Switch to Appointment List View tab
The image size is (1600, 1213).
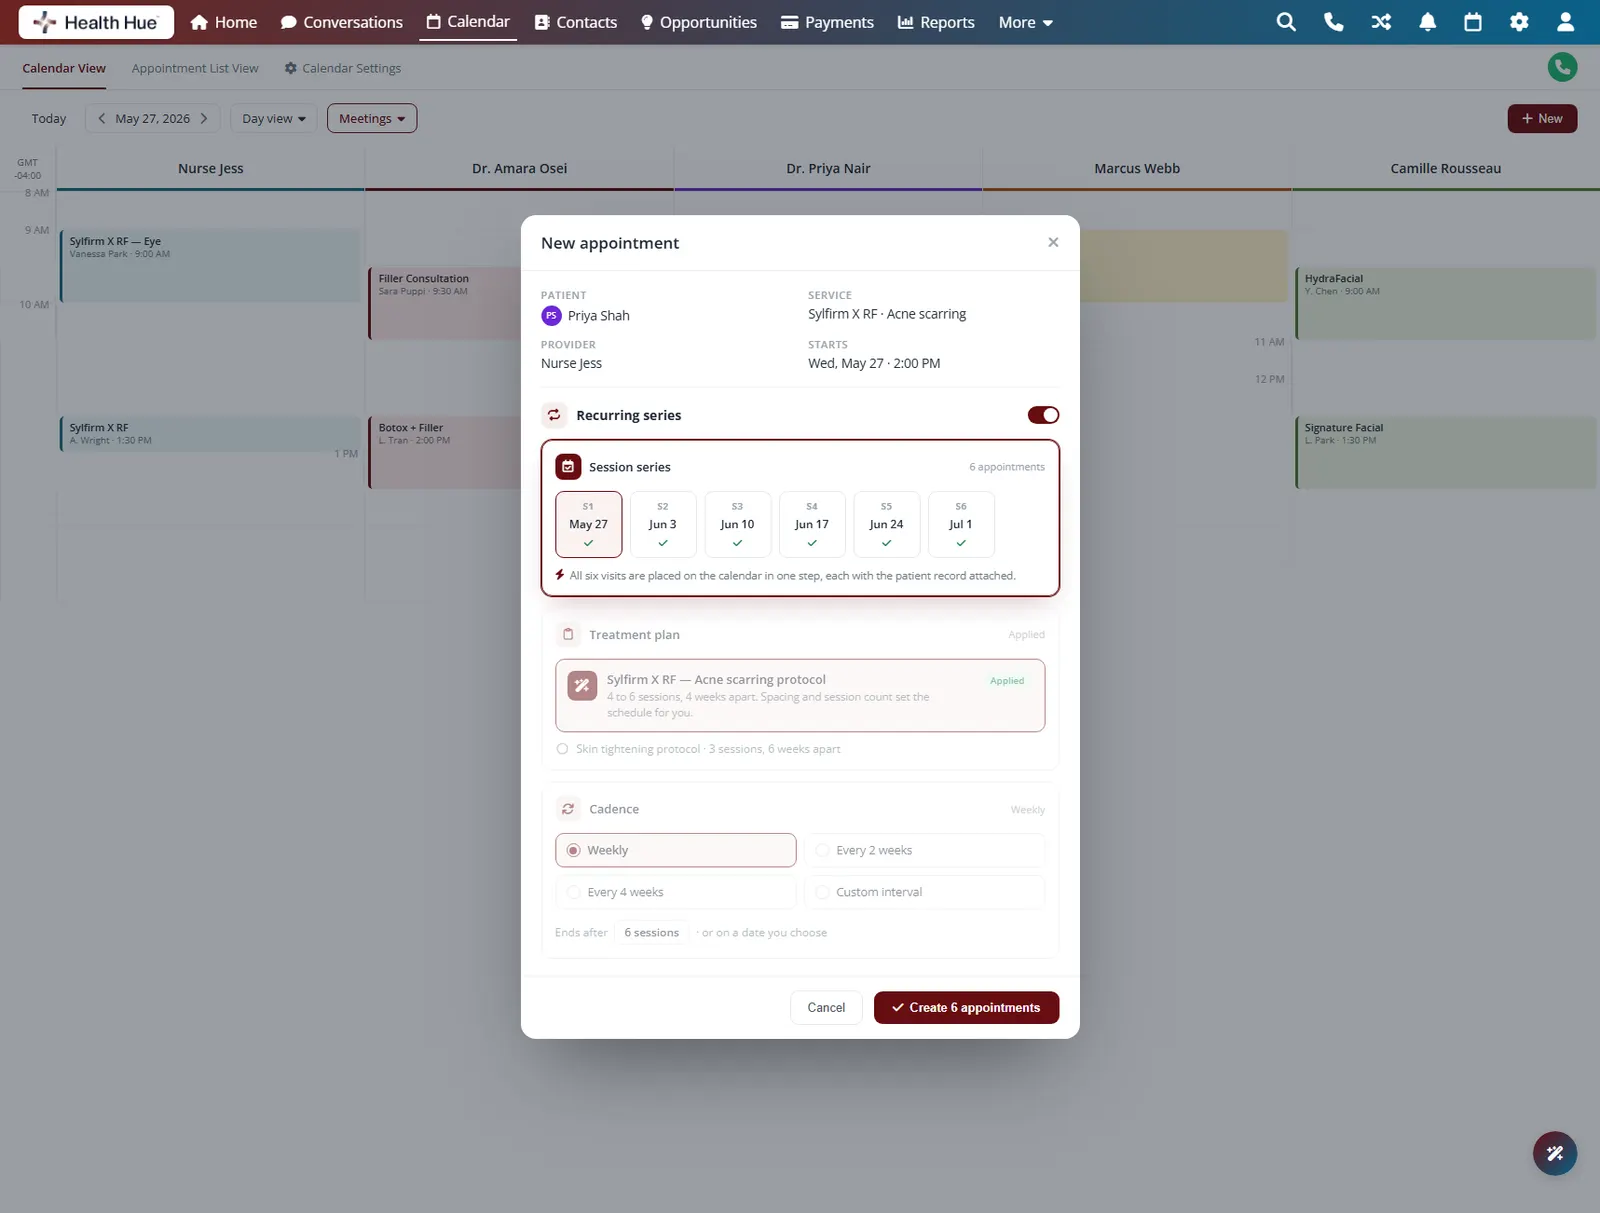[195, 68]
